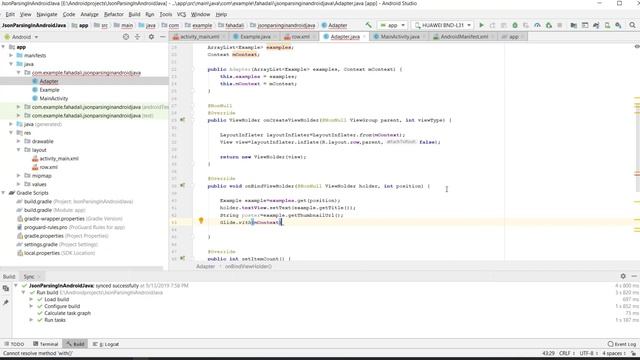Screen dimensions: 640x360
Task: Click the yellow lightbulb quick-fix icon
Action: point(201,221)
